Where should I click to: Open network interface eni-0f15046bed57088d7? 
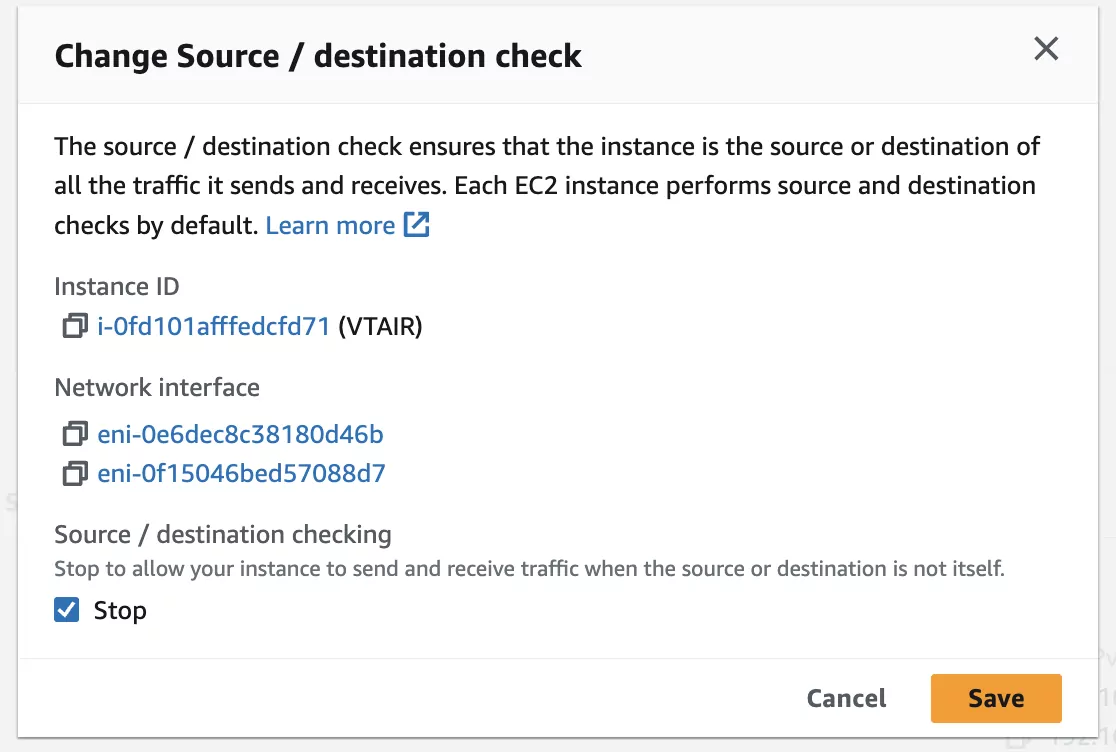click(x=240, y=473)
